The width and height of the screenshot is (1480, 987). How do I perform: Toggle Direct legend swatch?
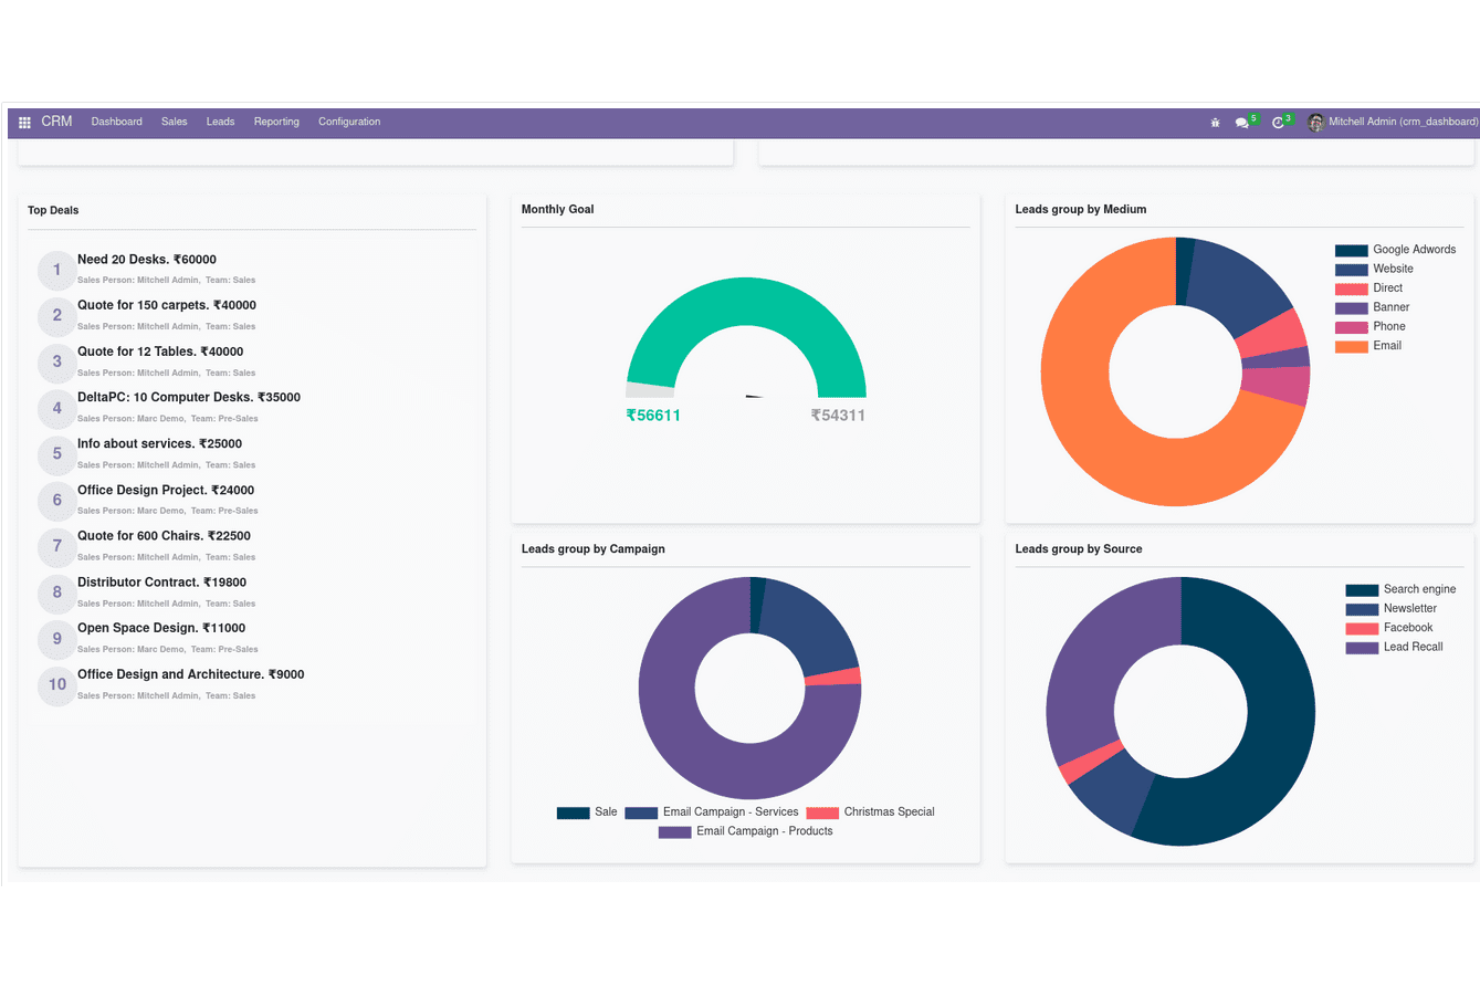coord(1351,288)
